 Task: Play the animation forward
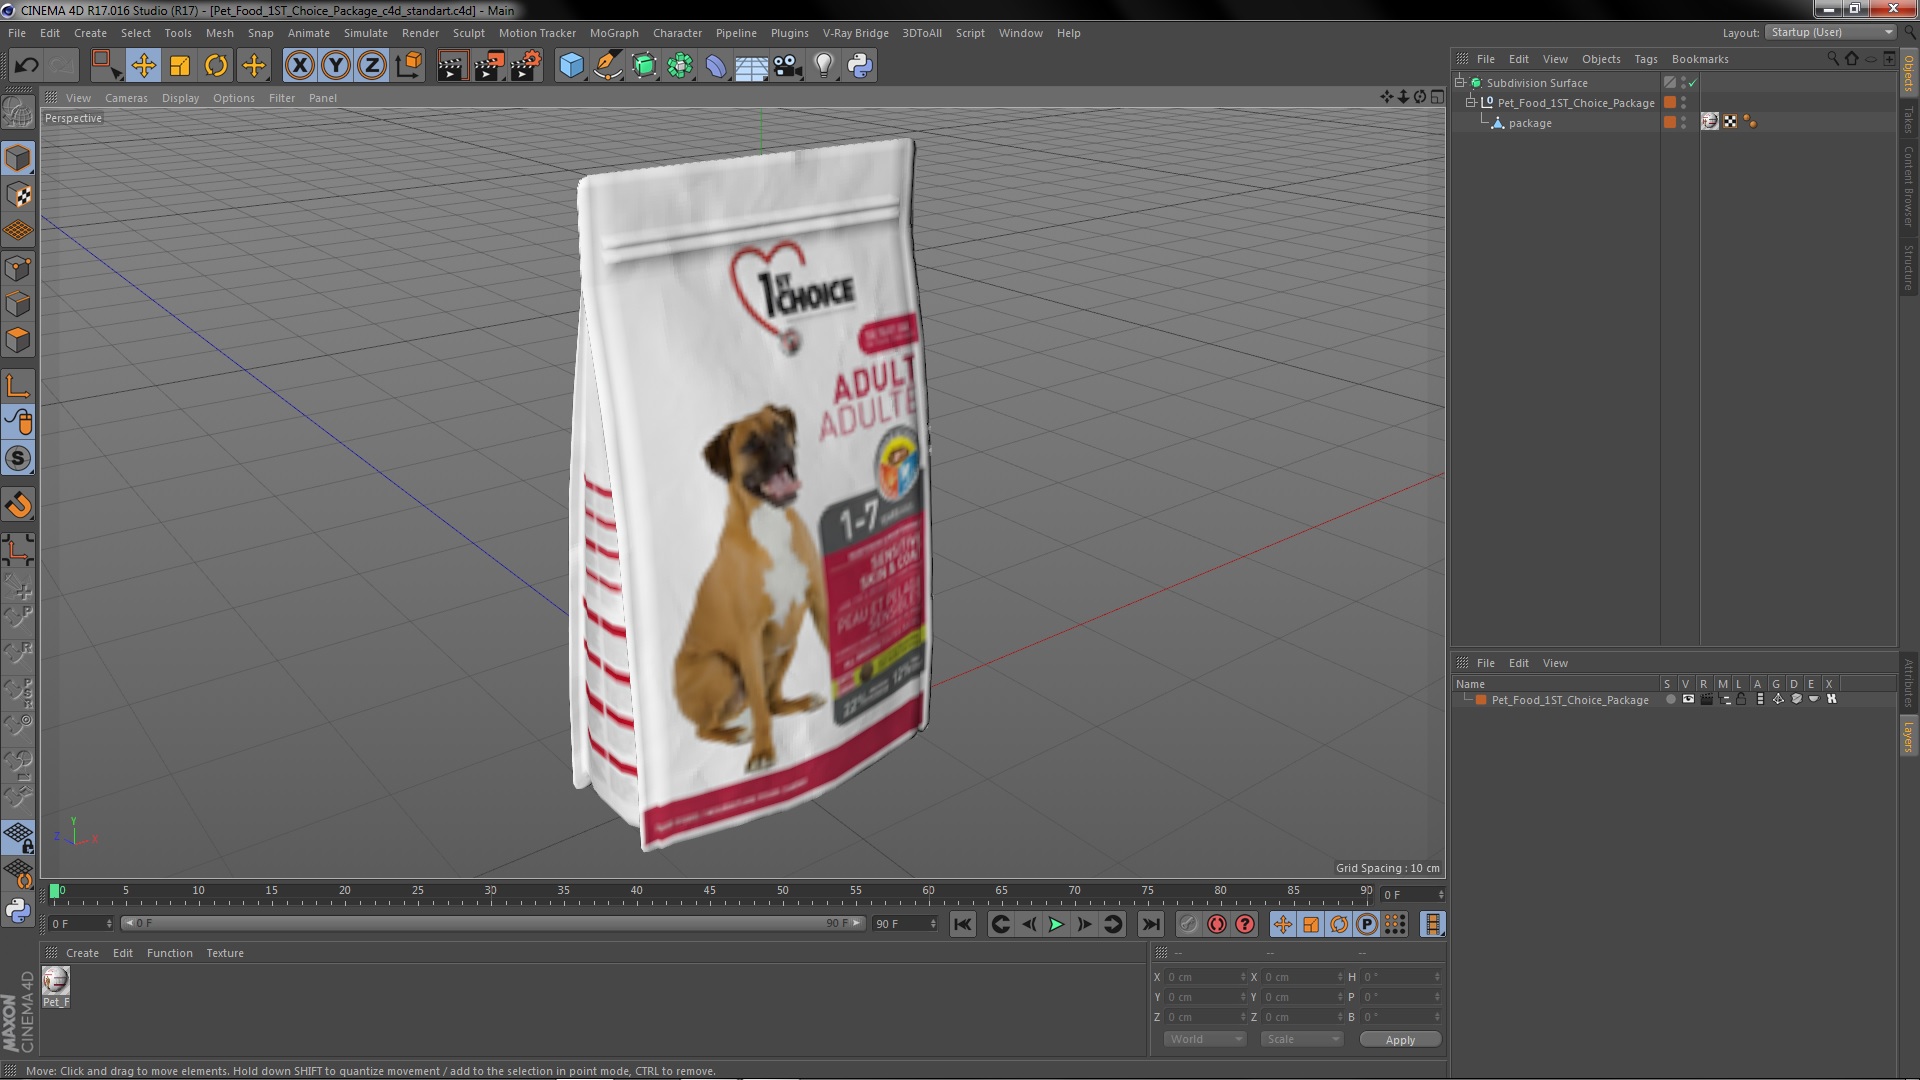pyautogui.click(x=1056, y=925)
